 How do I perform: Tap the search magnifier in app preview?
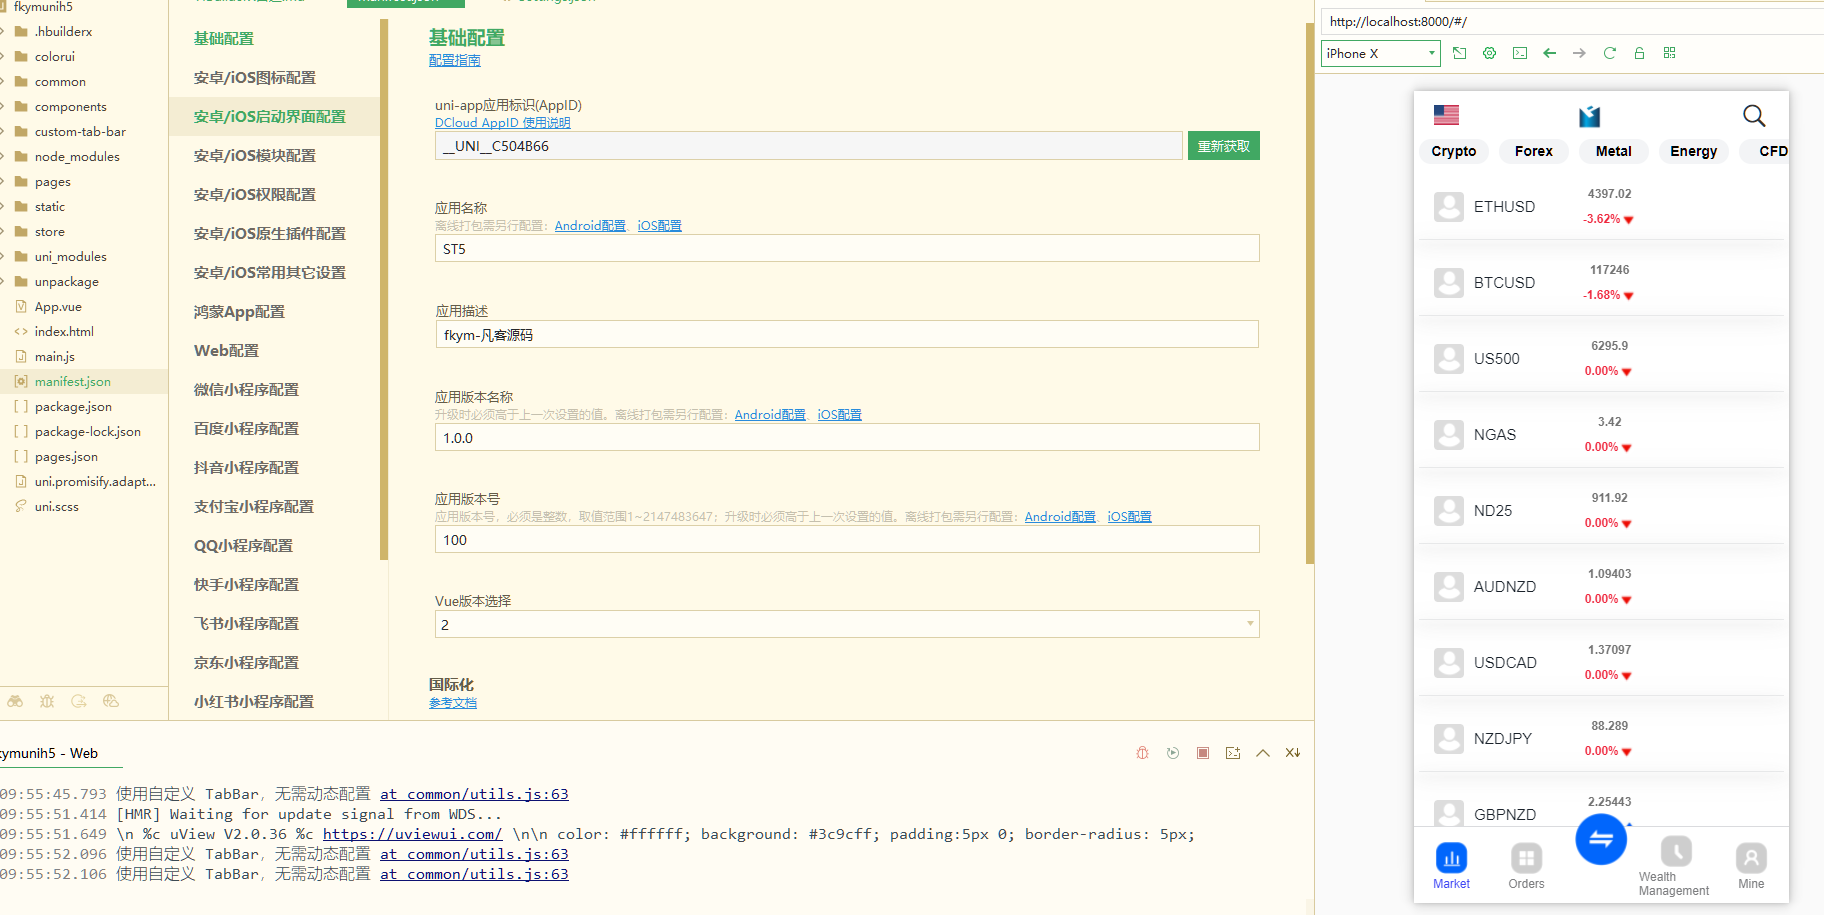pos(1753,116)
